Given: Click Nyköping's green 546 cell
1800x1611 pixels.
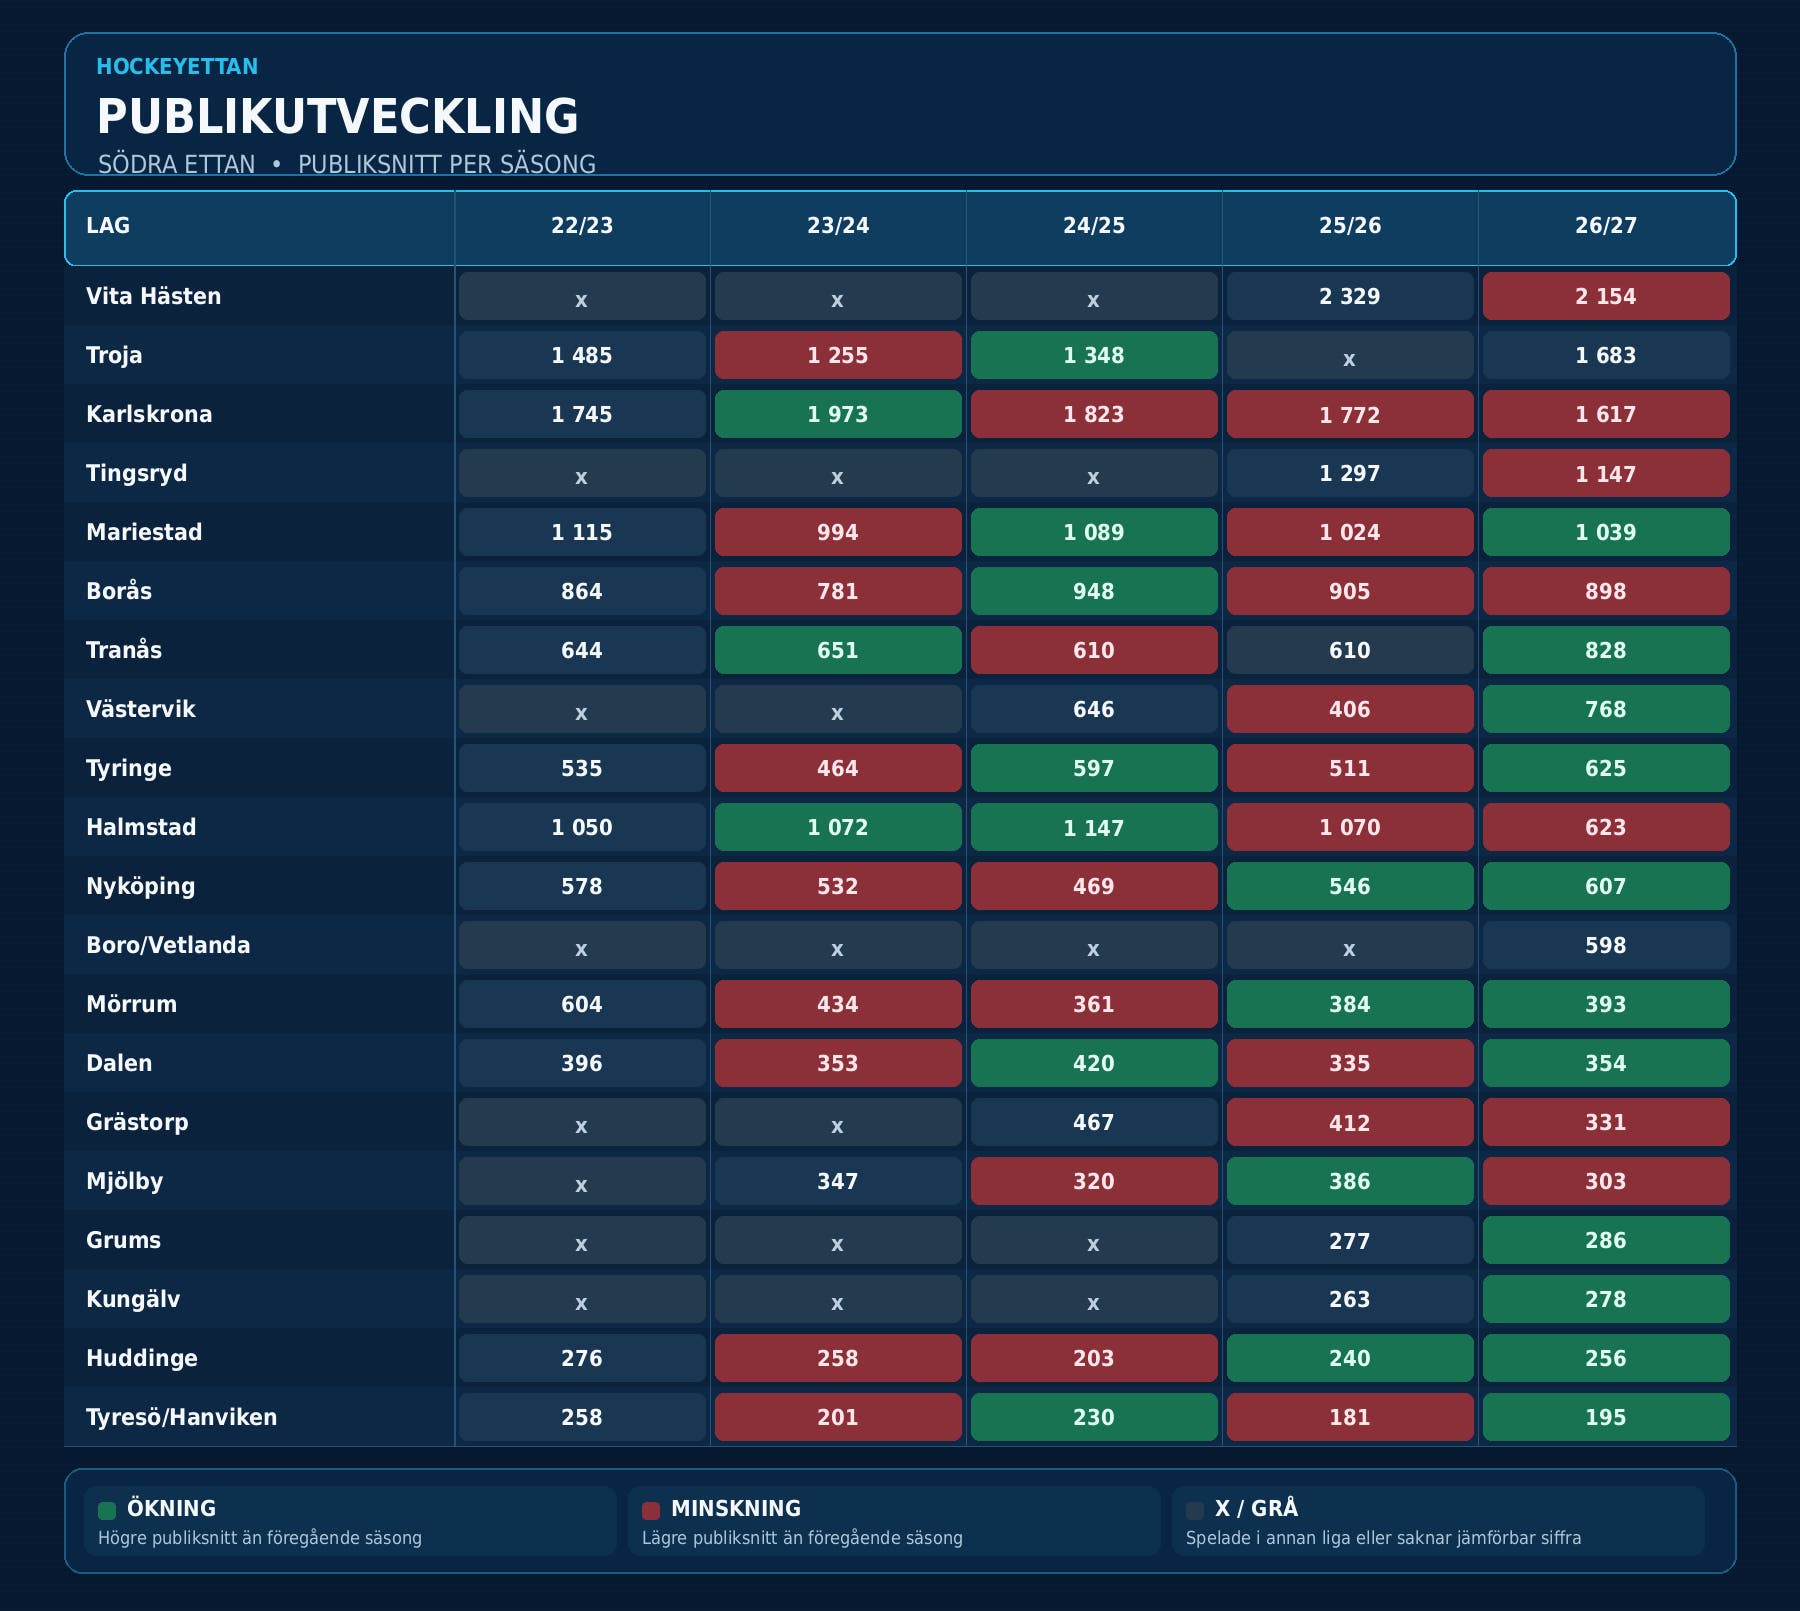Looking at the screenshot, I should pyautogui.click(x=1350, y=886).
